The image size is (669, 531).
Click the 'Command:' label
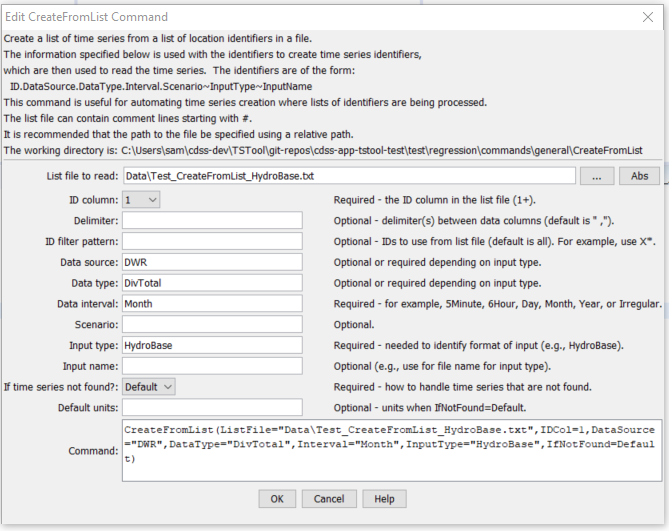93,451
